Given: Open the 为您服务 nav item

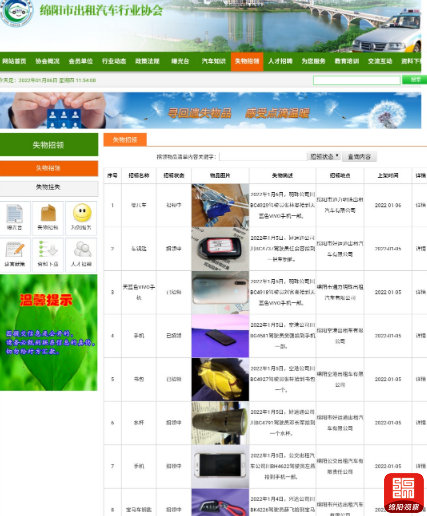Looking at the screenshot, I should tap(314, 61).
